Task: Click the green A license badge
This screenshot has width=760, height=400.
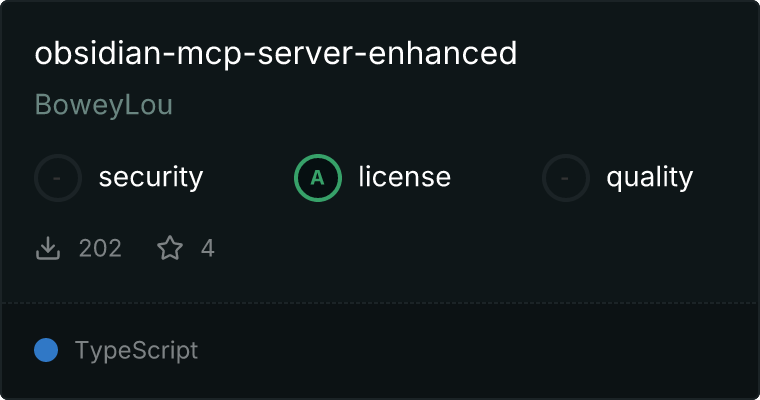Action: 318,178
